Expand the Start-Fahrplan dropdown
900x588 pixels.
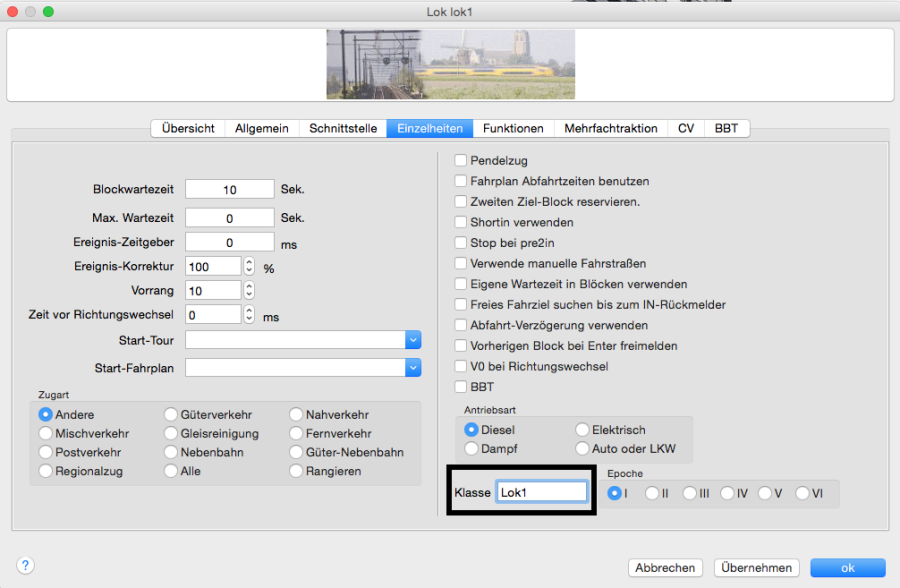[x=413, y=368]
